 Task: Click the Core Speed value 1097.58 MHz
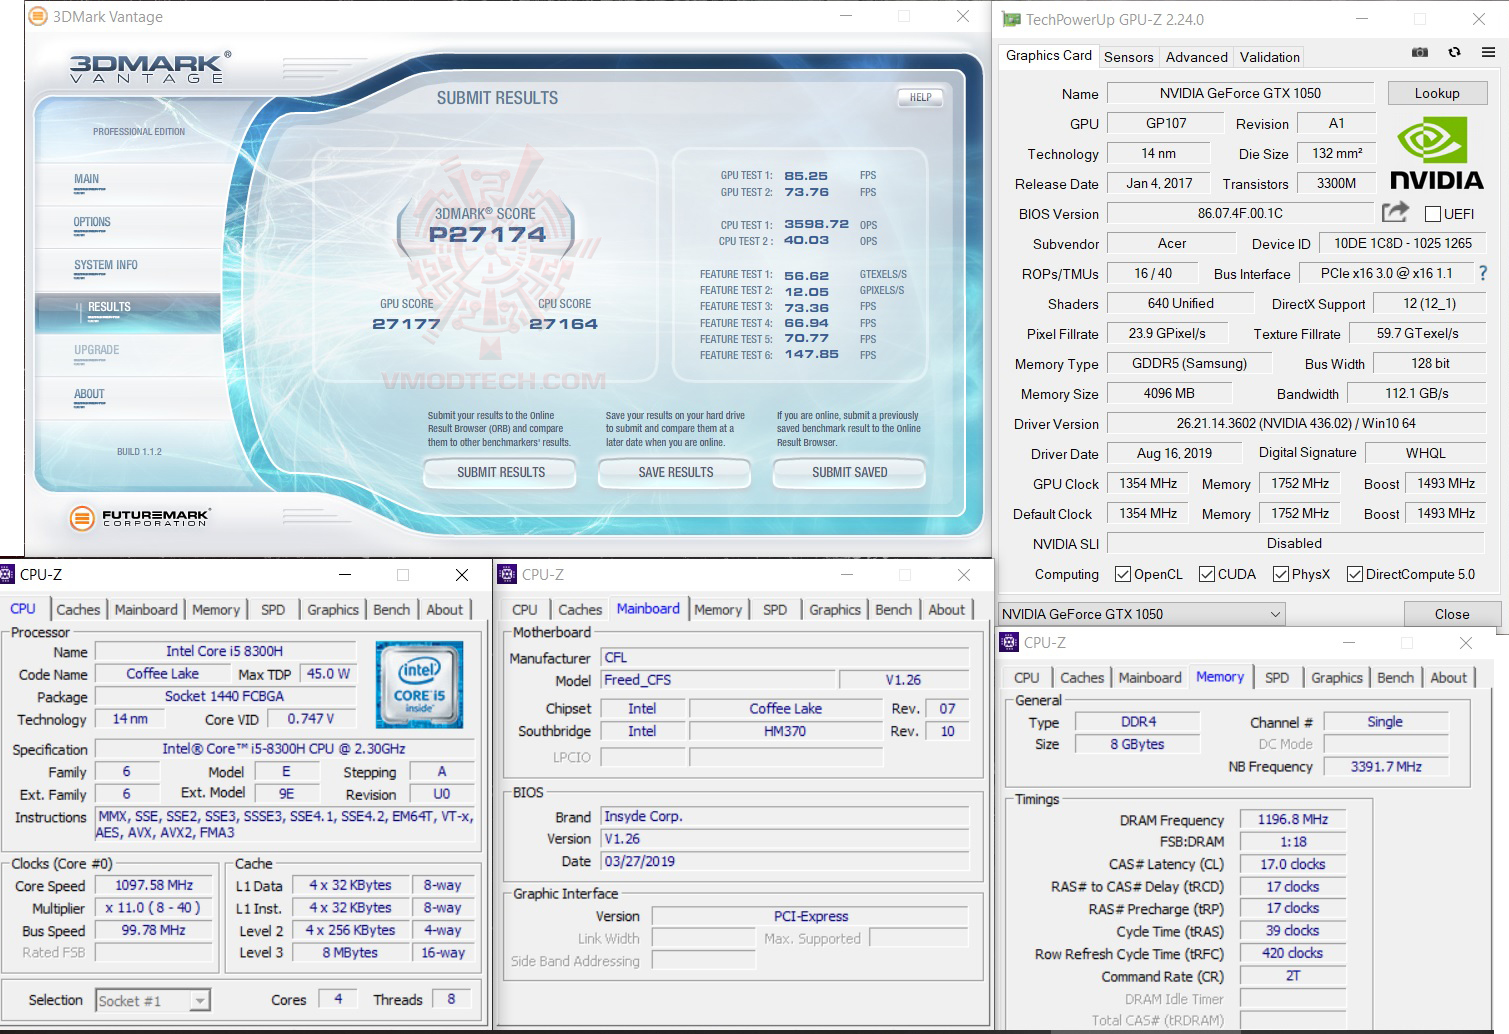click(154, 885)
